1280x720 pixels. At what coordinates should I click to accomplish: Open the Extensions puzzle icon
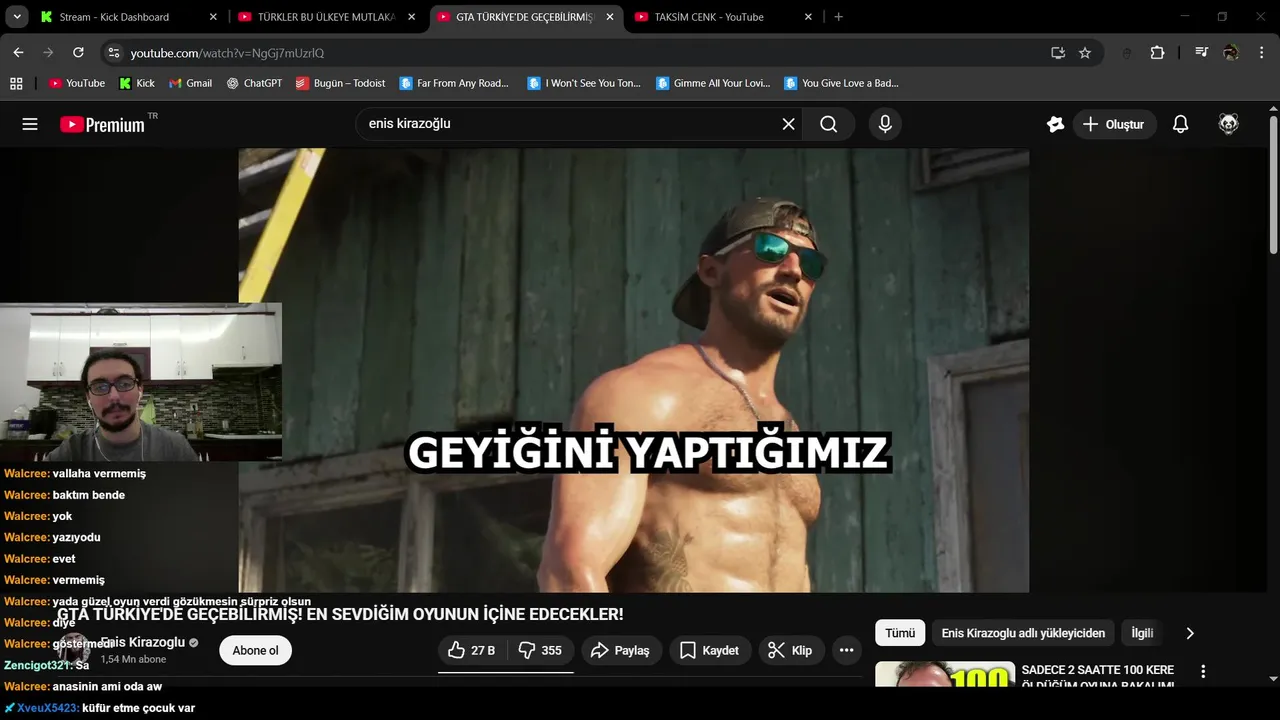(1157, 53)
